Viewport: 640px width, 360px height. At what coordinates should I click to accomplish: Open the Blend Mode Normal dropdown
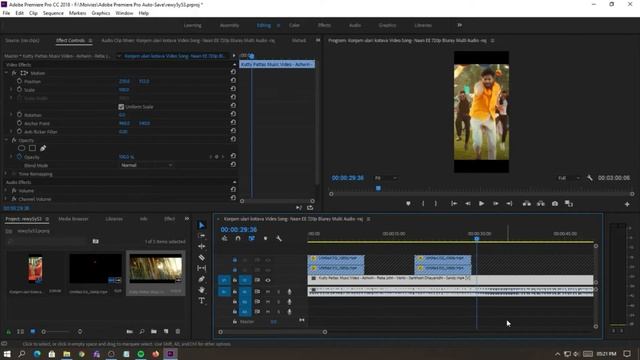[x=147, y=165]
